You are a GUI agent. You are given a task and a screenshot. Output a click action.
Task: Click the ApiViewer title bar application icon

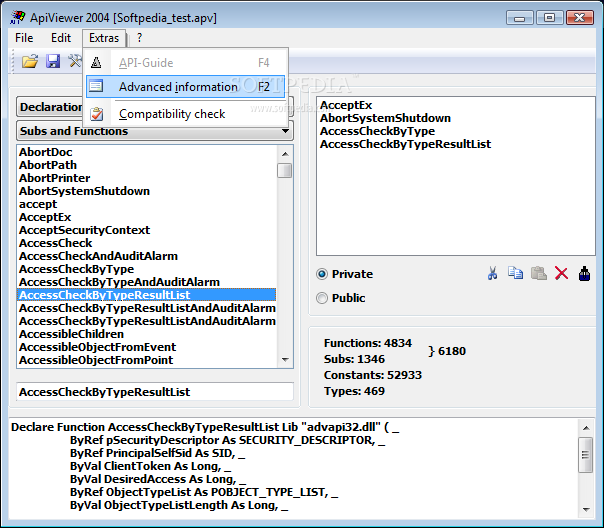pos(18,18)
